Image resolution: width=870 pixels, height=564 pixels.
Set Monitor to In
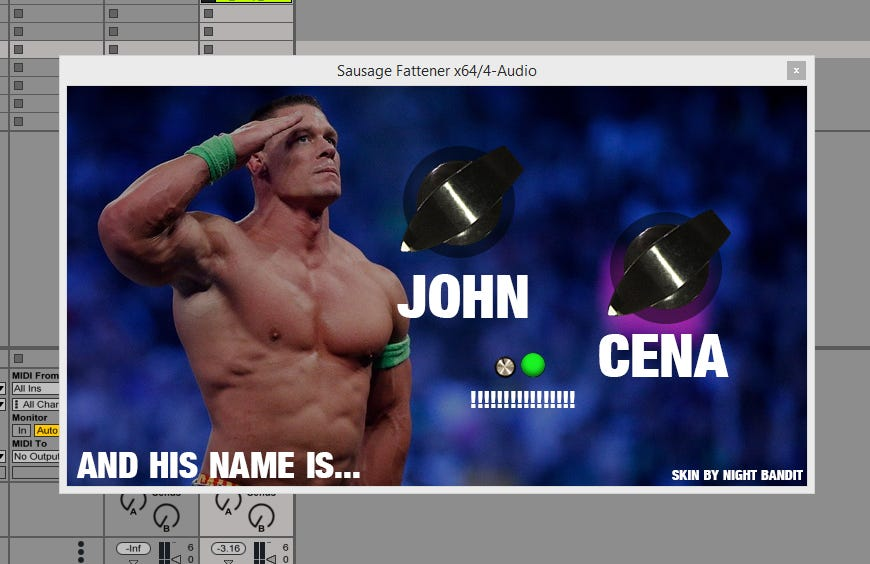pos(22,430)
